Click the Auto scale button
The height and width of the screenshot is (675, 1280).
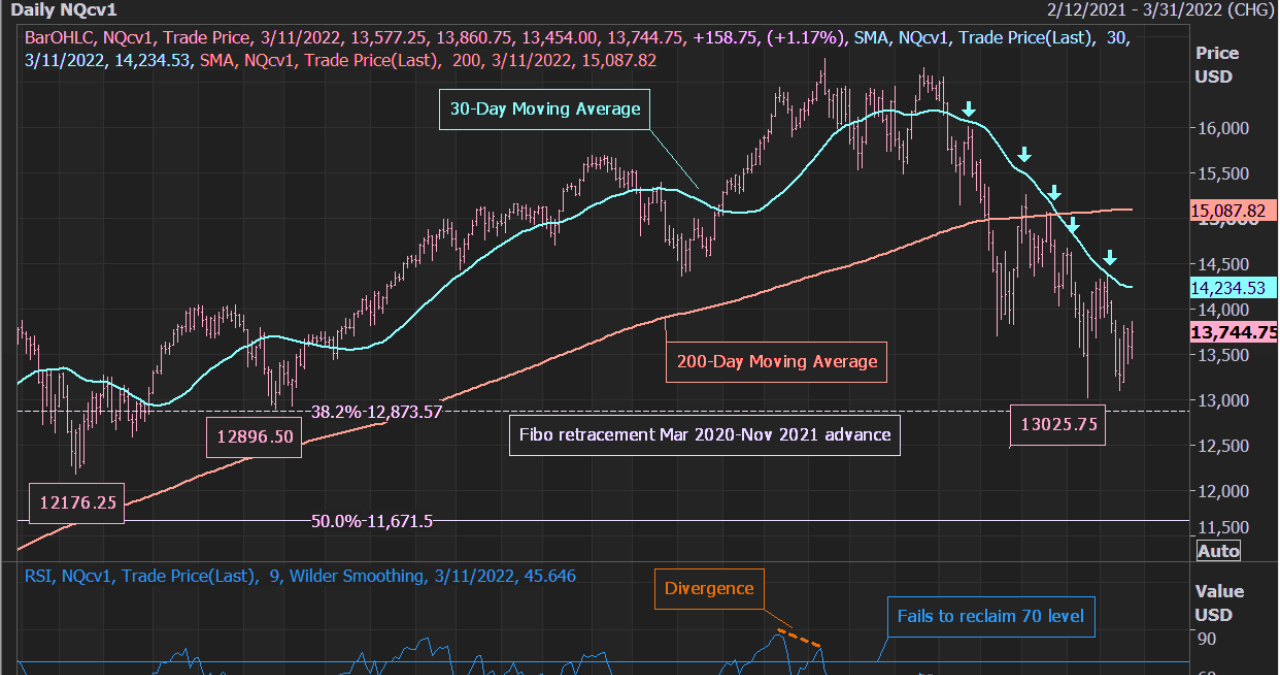pyautogui.click(x=1218, y=551)
